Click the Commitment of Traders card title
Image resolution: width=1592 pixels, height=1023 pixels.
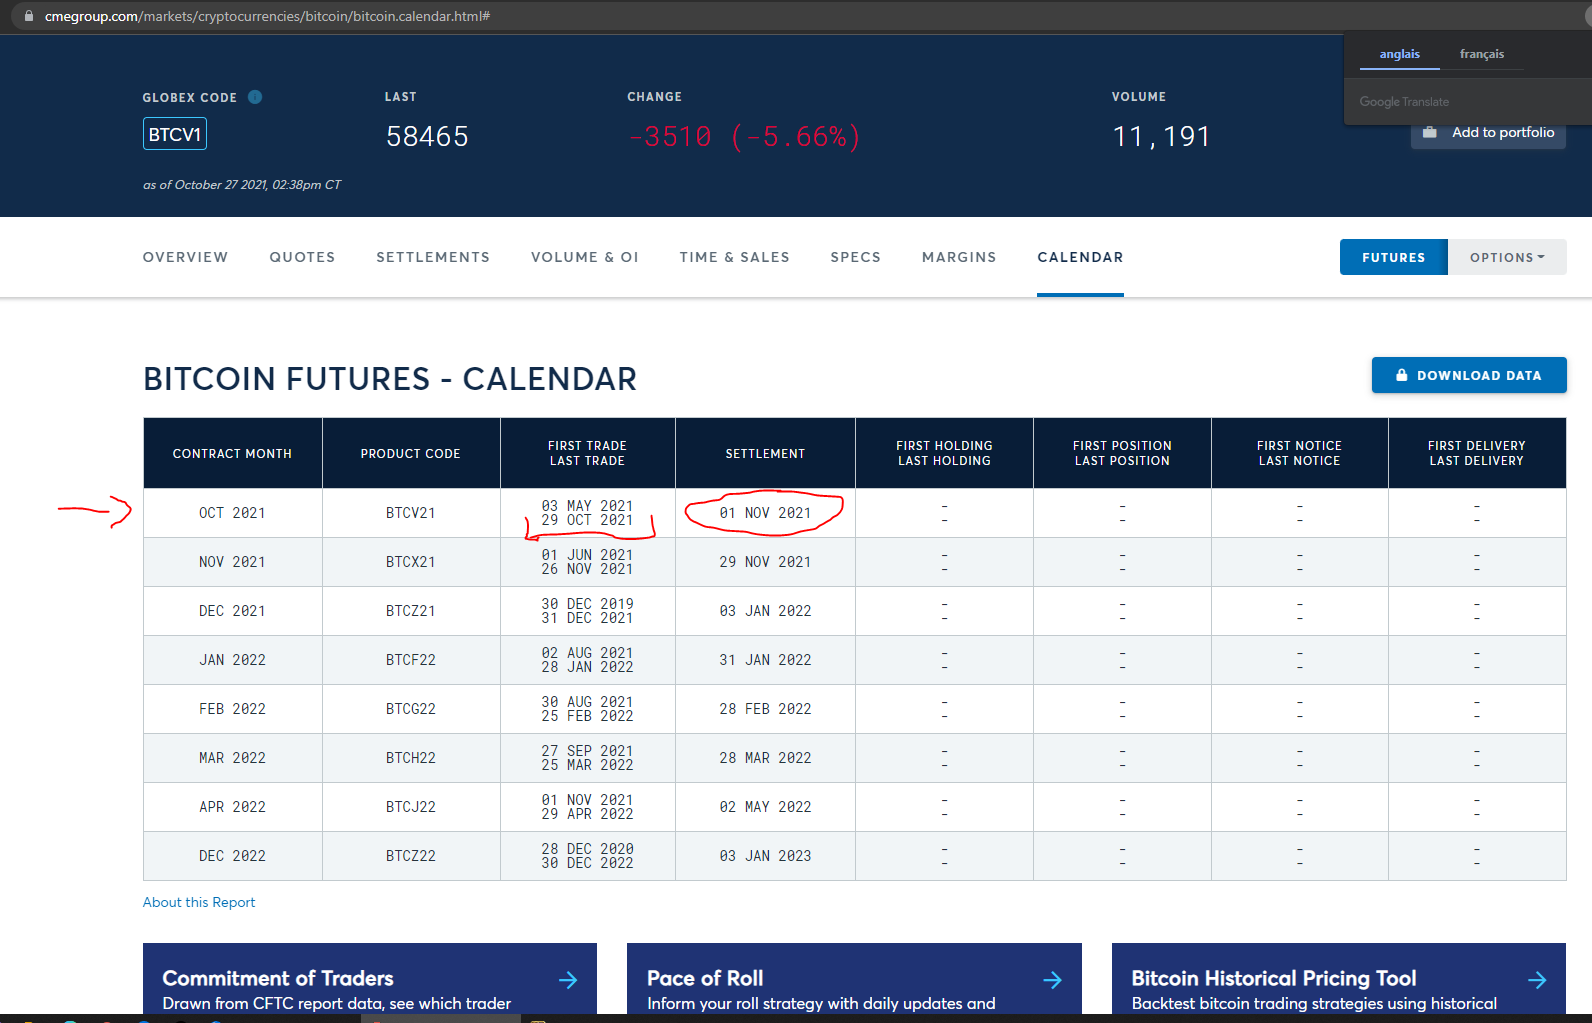click(x=278, y=978)
